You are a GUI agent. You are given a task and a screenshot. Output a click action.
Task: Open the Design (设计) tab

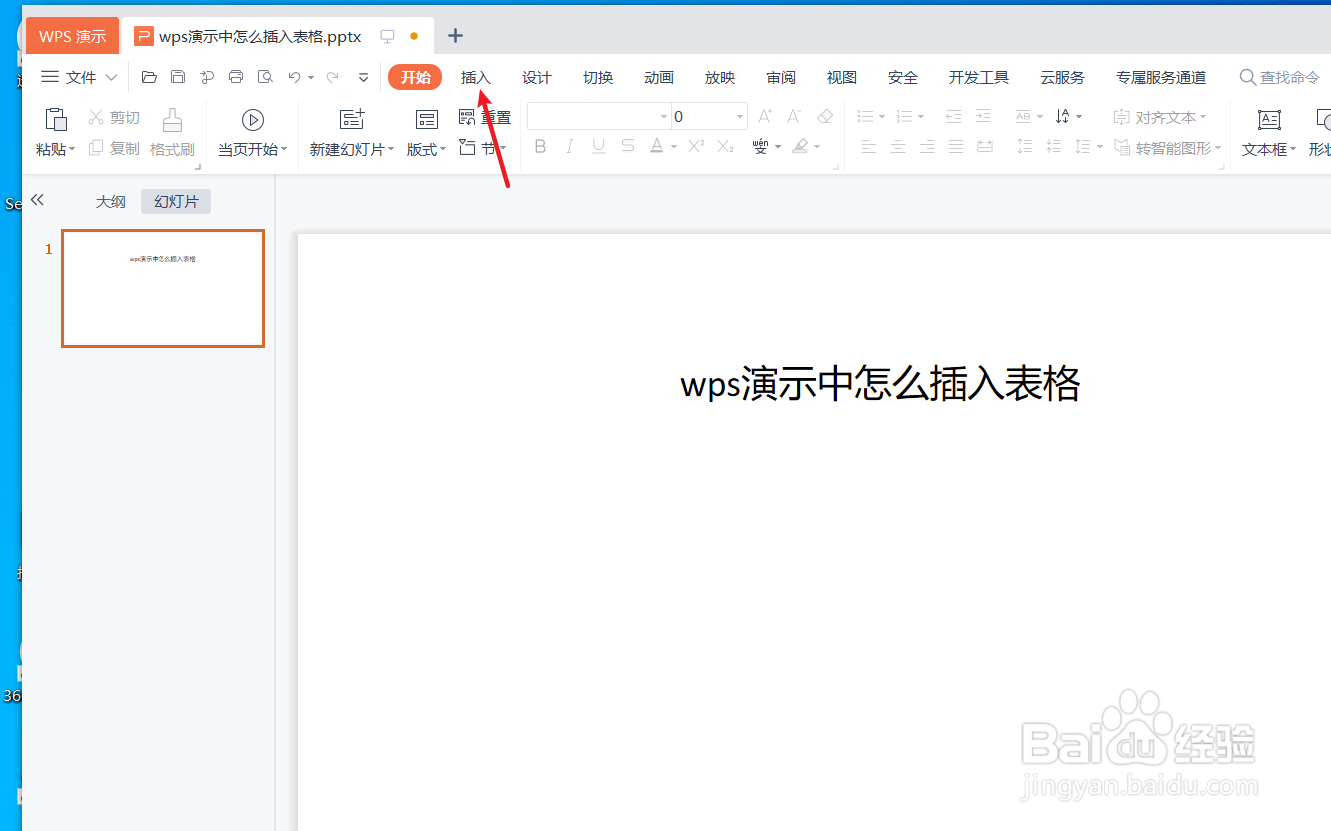[x=537, y=77]
